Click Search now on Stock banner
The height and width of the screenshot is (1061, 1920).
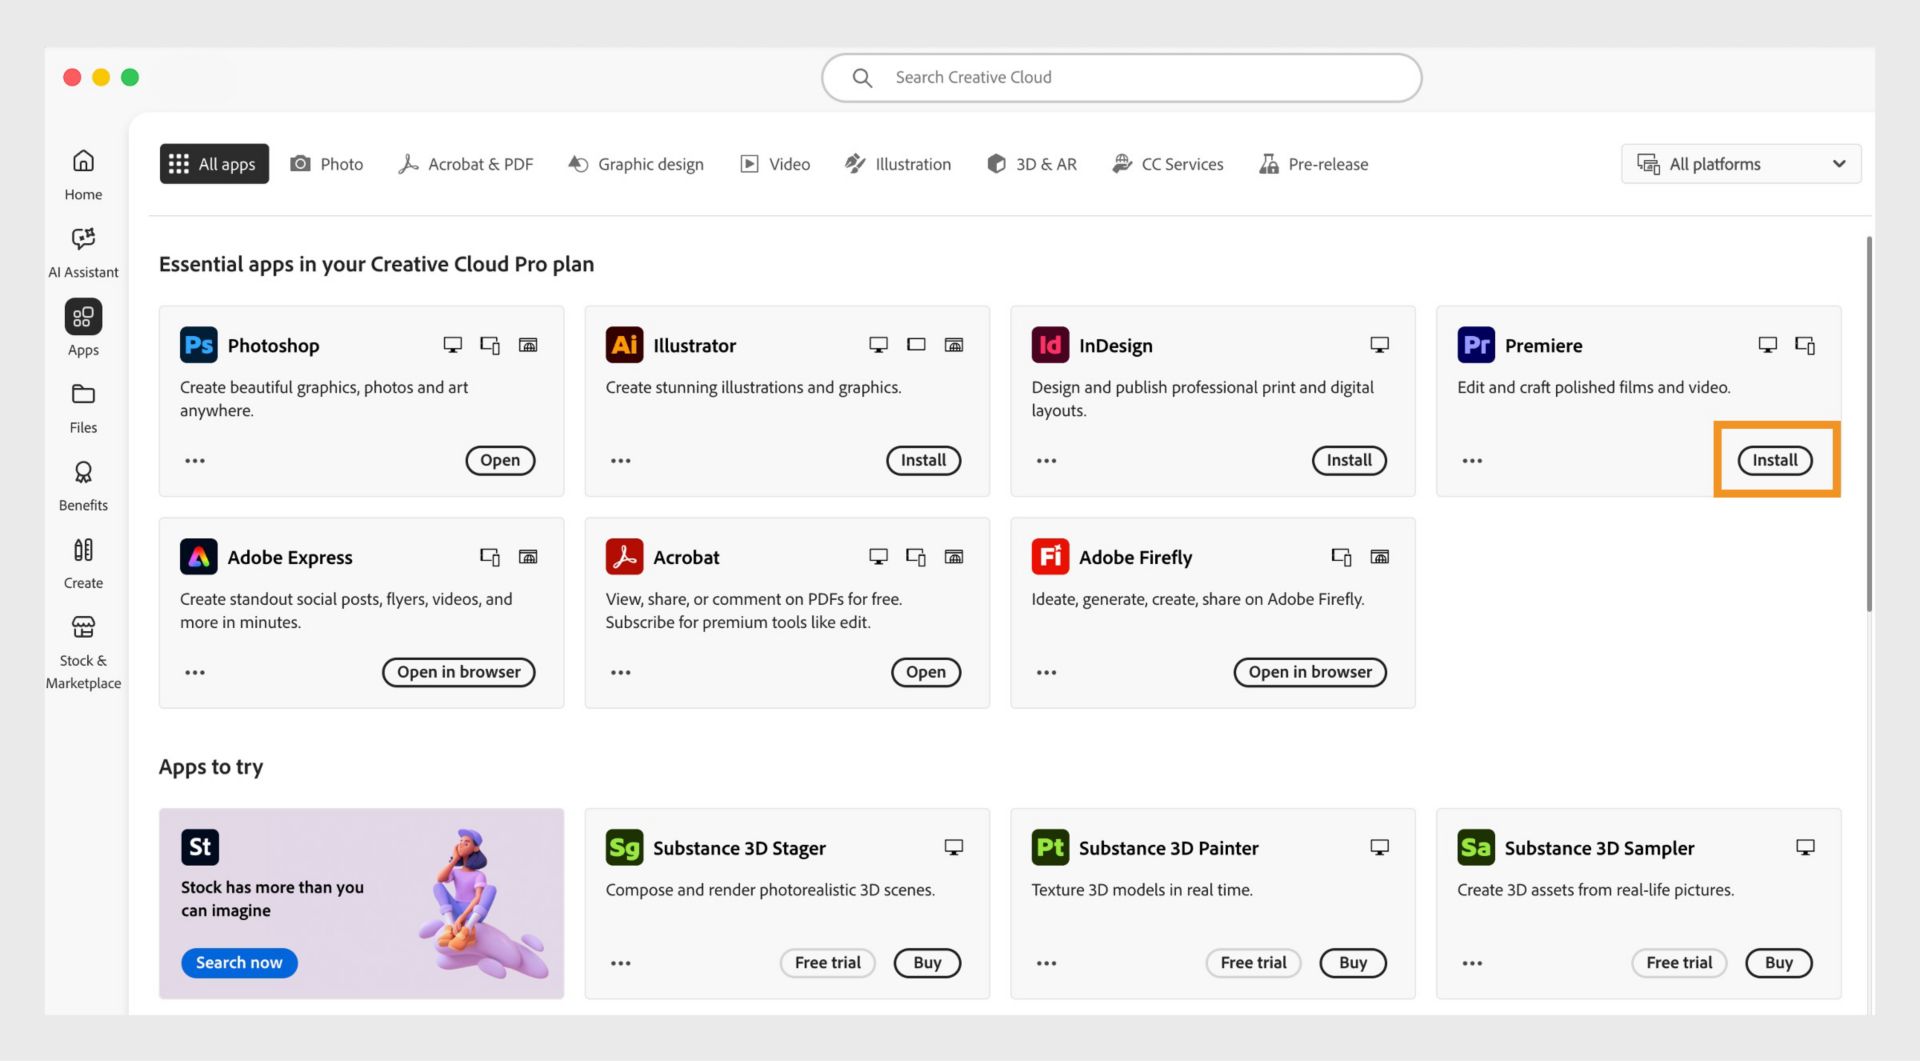click(x=239, y=963)
